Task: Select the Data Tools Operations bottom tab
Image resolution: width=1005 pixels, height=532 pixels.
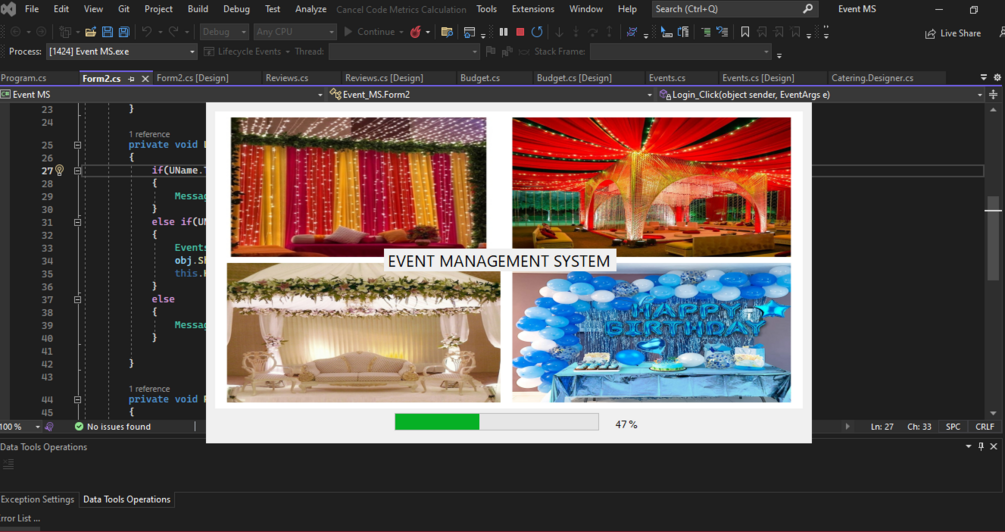Action: [x=127, y=499]
